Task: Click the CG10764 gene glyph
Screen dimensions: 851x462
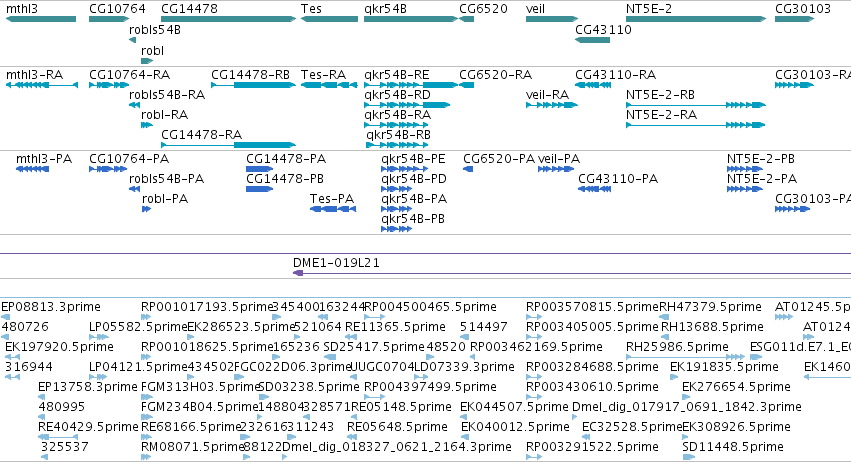Action: coord(109,19)
